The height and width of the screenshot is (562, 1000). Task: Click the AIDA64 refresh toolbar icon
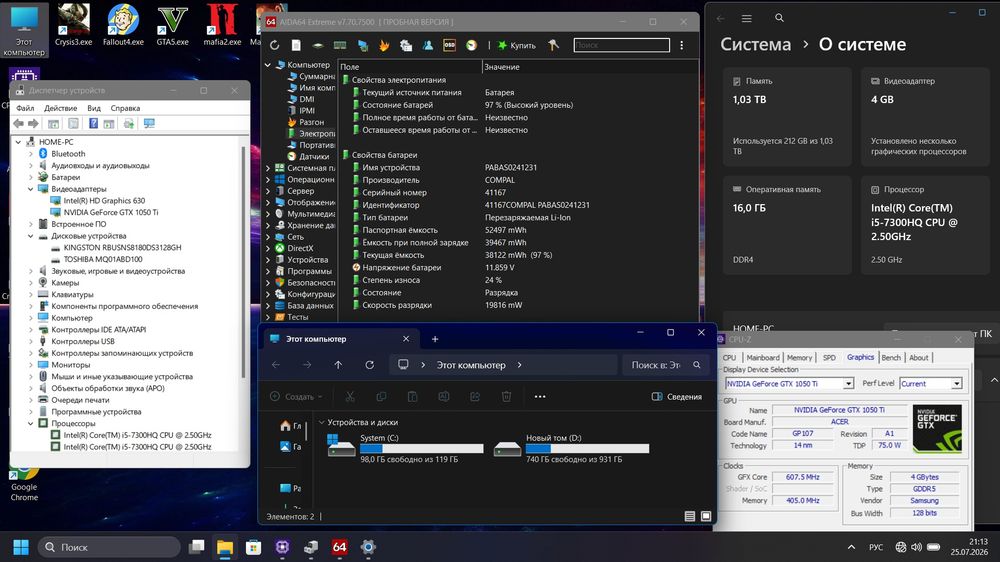point(274,45)
